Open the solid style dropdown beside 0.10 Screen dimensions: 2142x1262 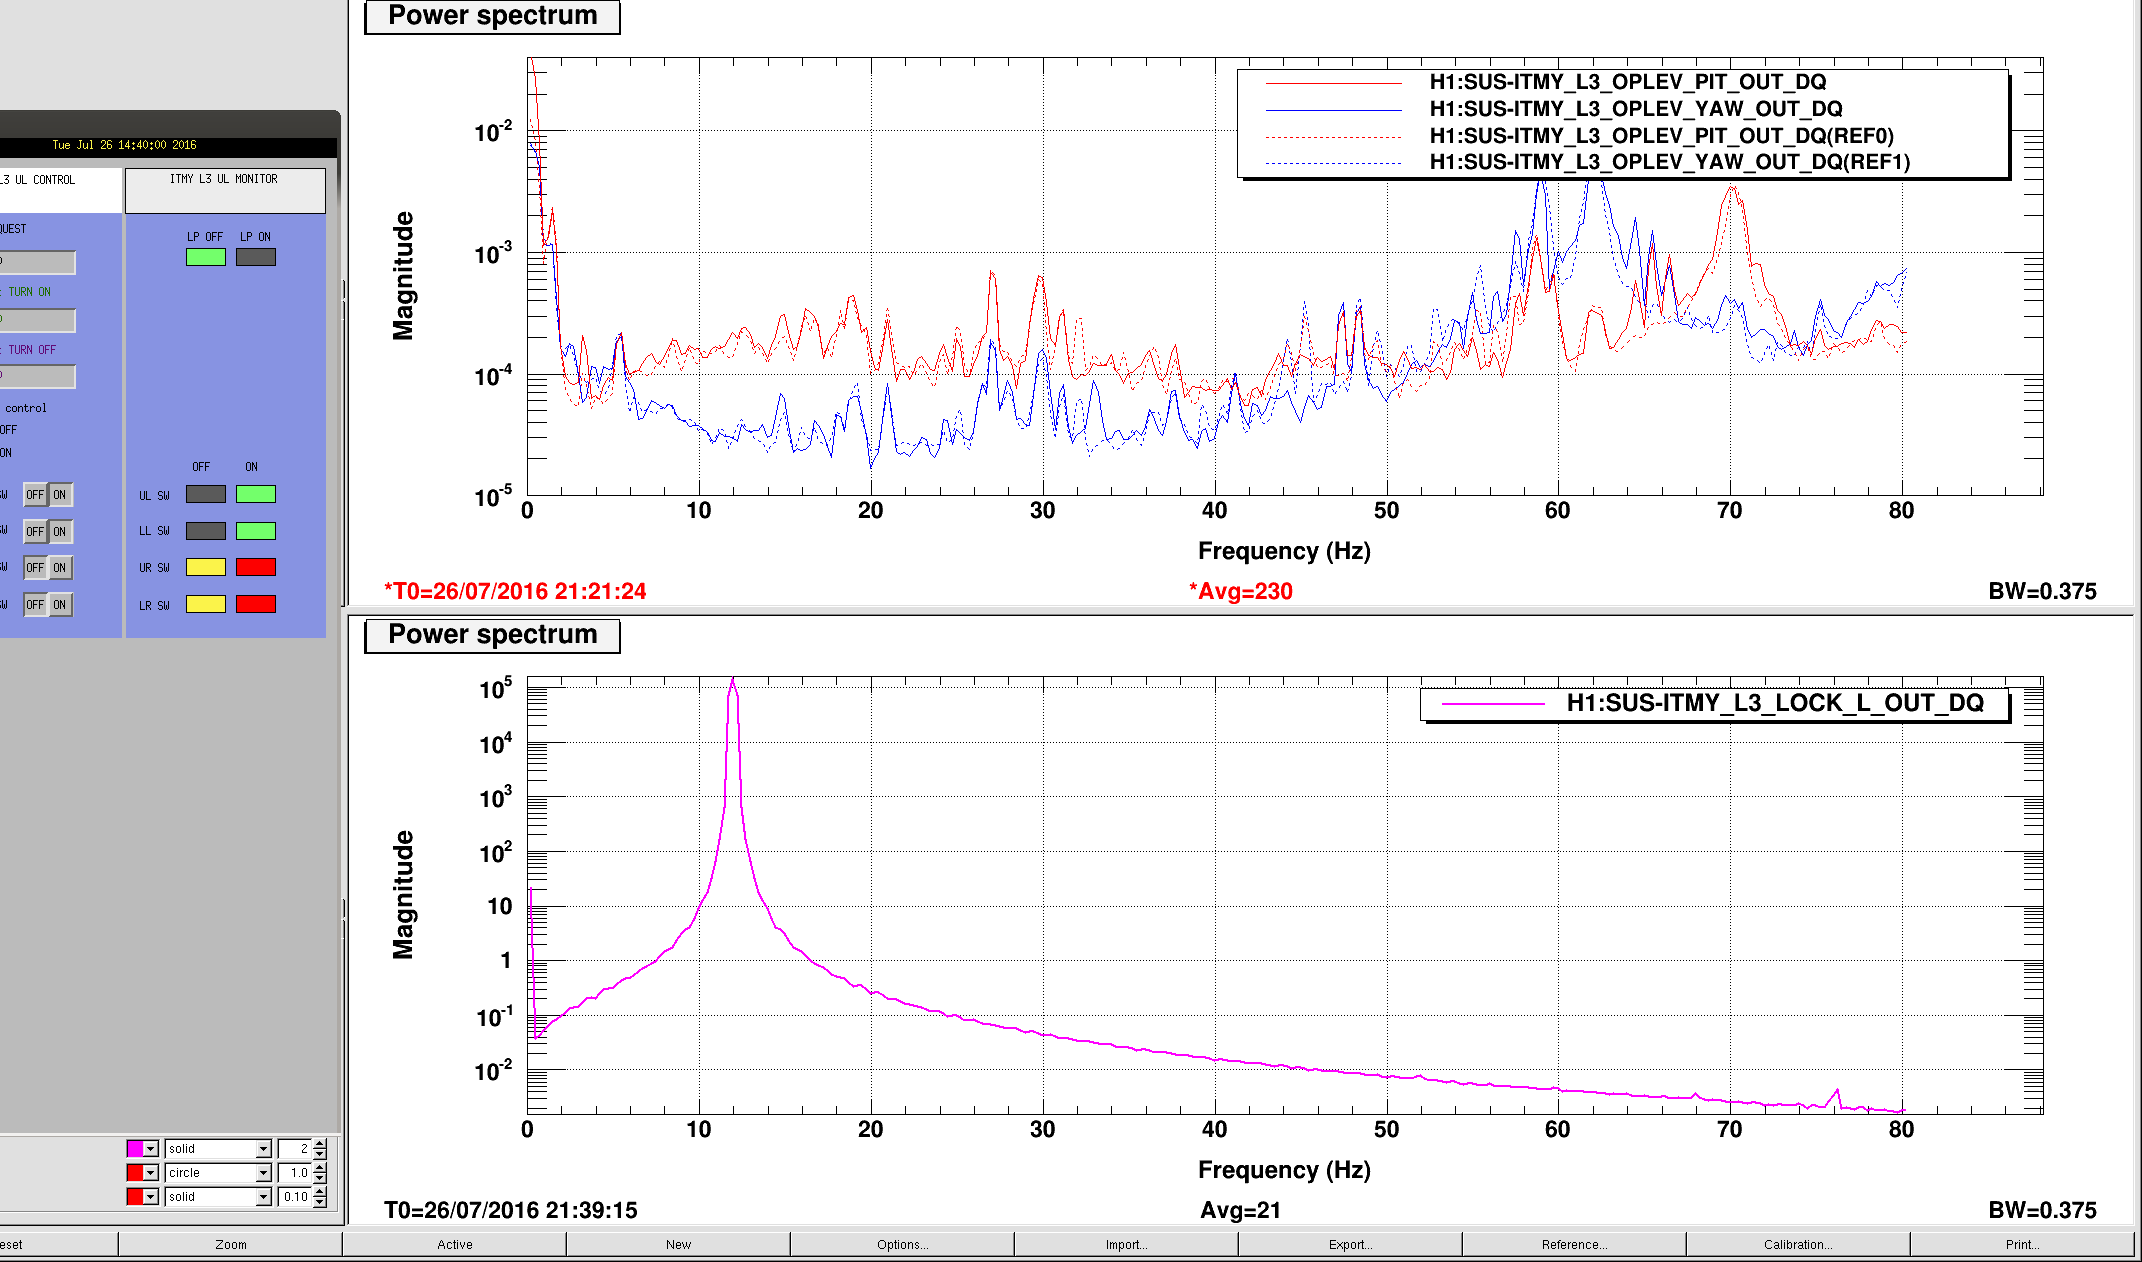pyautogui.click(x=264, y=1197)
